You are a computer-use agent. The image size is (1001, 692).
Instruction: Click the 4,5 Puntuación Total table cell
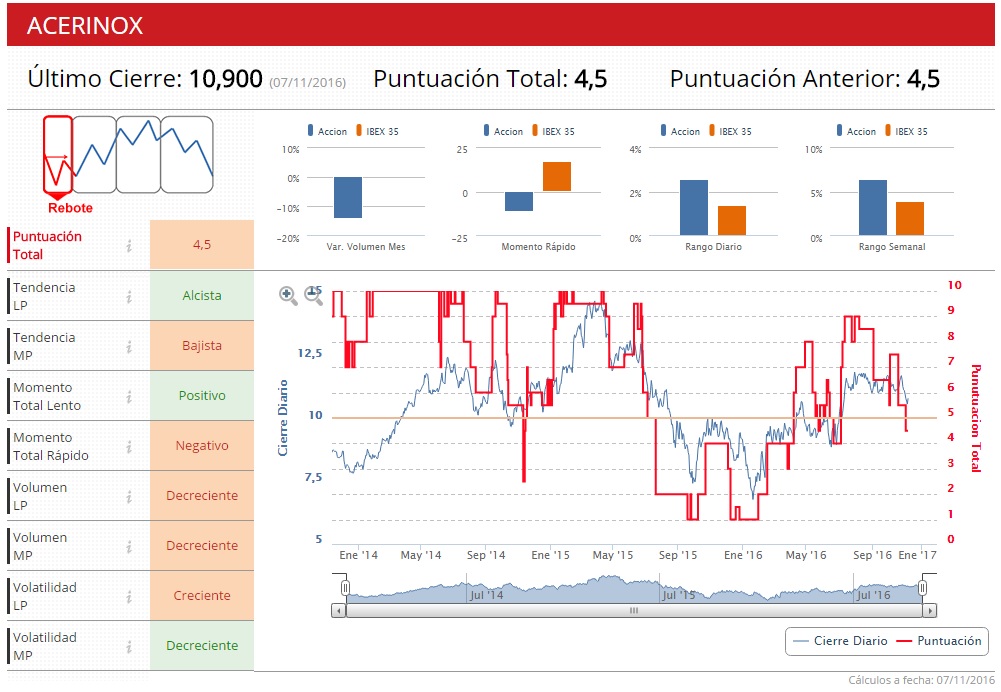click(x=202, y=244)
